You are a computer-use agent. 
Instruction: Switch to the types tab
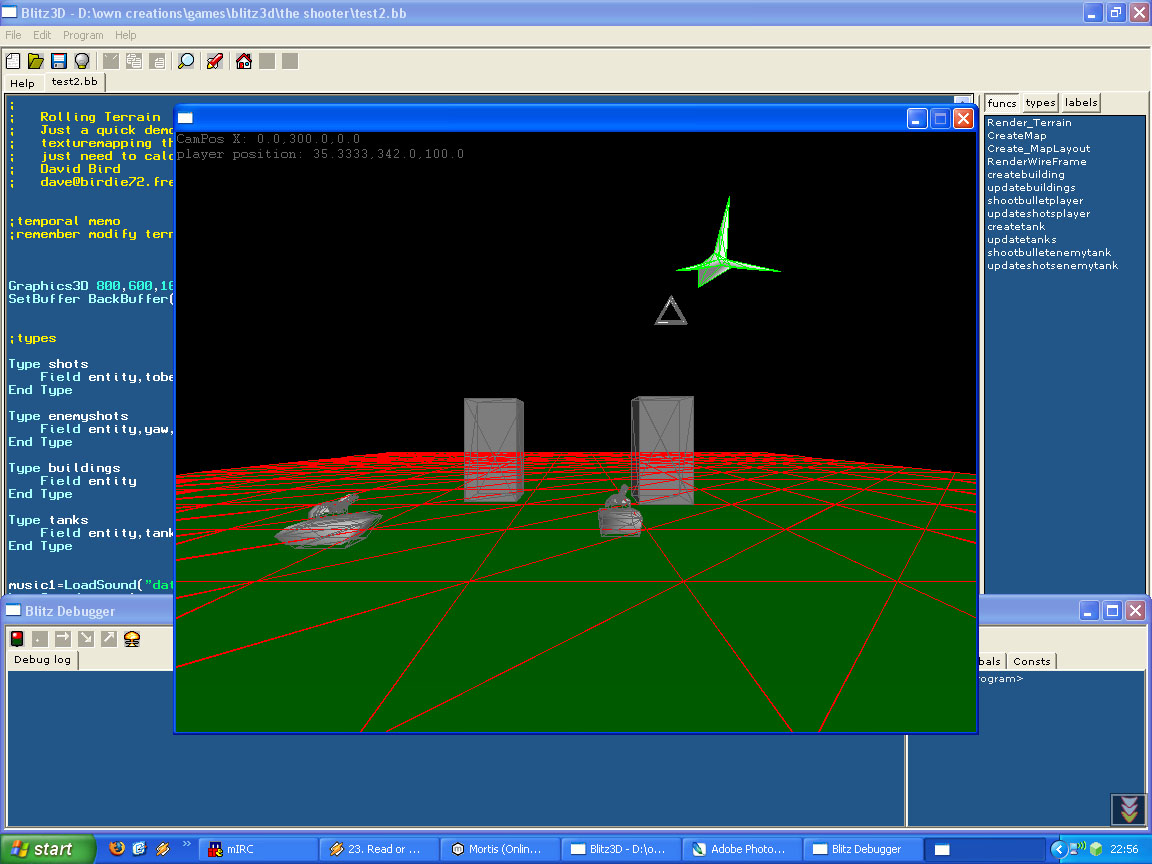[x=1040, y=103]
